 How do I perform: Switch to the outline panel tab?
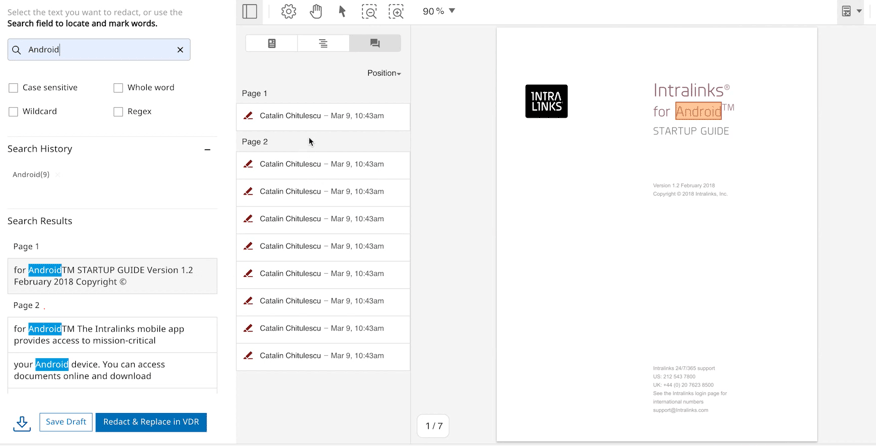323,43
